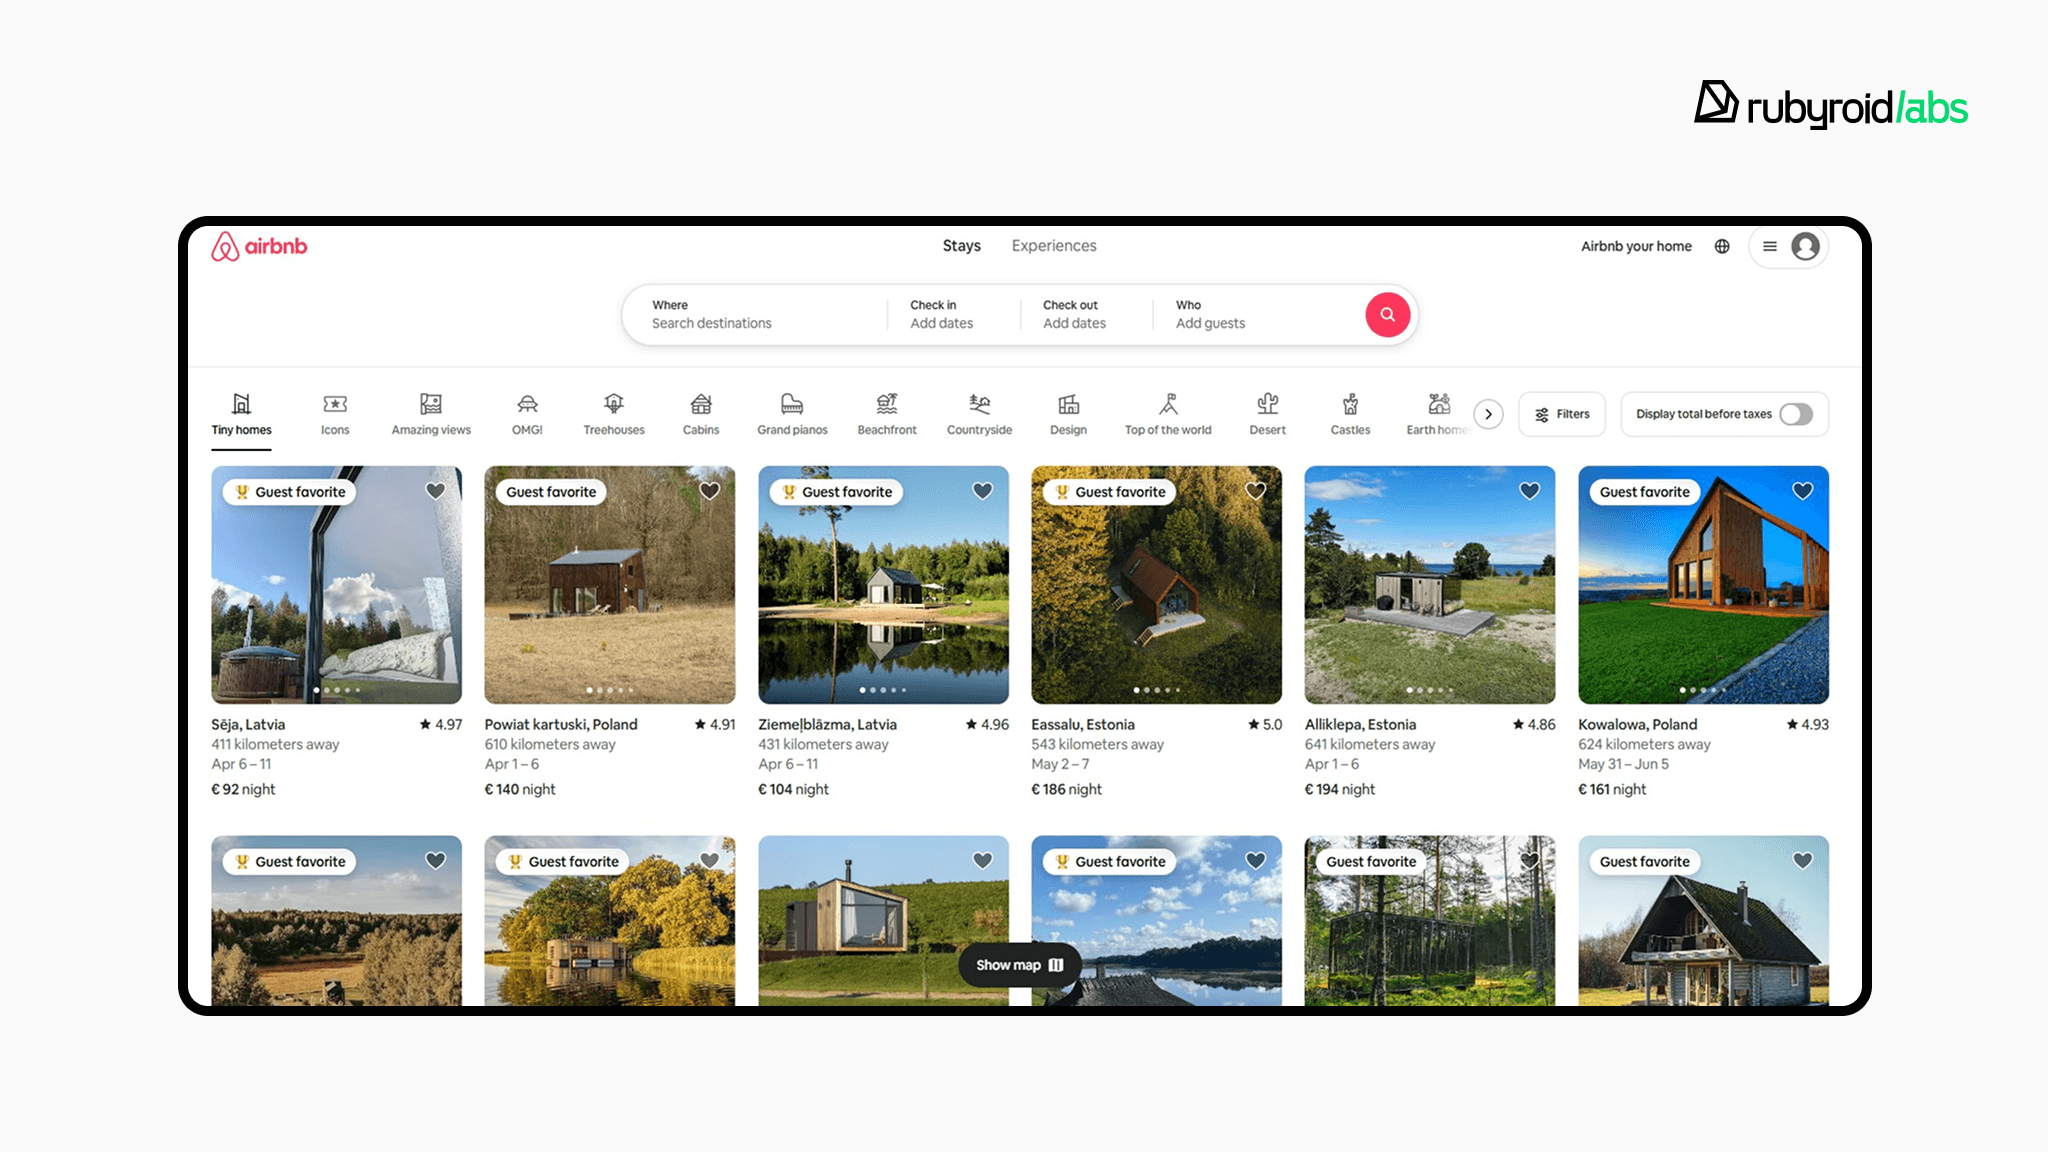Image resolution: width=2048 pixels, height=1152 pixels.
Task: Click the Airbnb logo
Action: (x=259, y=246)
